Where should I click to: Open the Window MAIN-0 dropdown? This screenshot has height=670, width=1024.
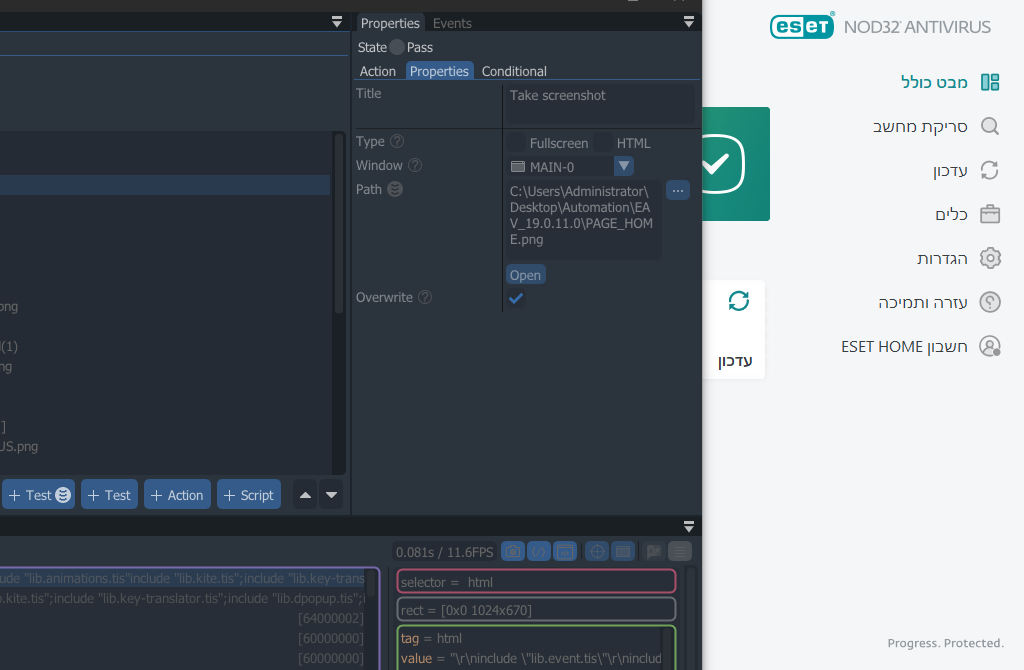[x=623, y=167]
